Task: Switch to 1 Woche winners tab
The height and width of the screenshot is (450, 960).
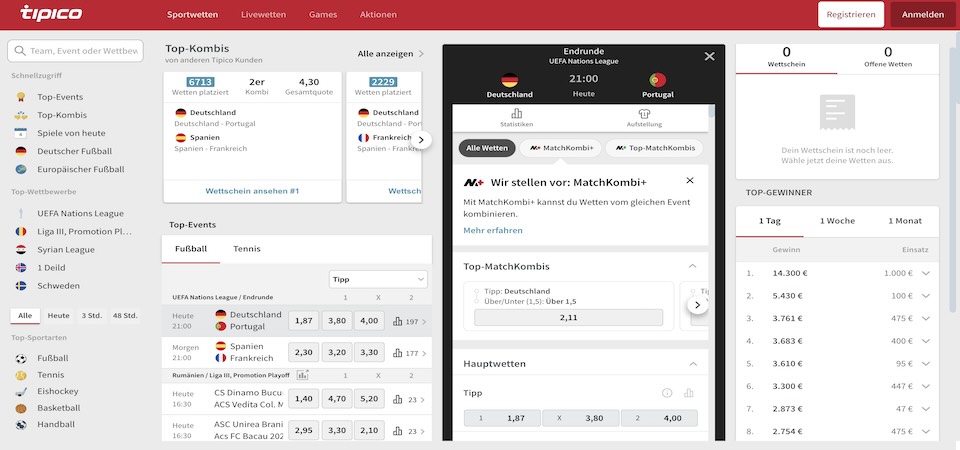Action: coord(837,221)
